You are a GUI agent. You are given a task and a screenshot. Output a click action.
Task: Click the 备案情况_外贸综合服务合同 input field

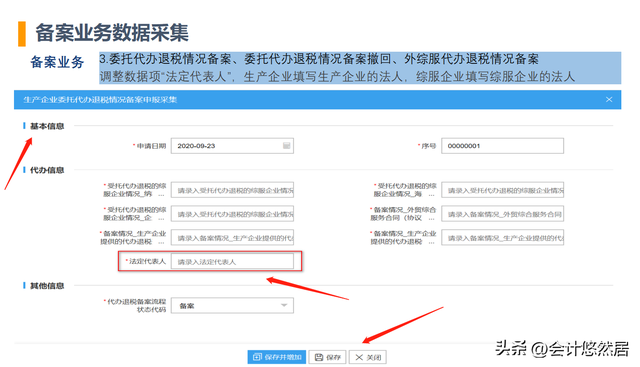(502, 214)
